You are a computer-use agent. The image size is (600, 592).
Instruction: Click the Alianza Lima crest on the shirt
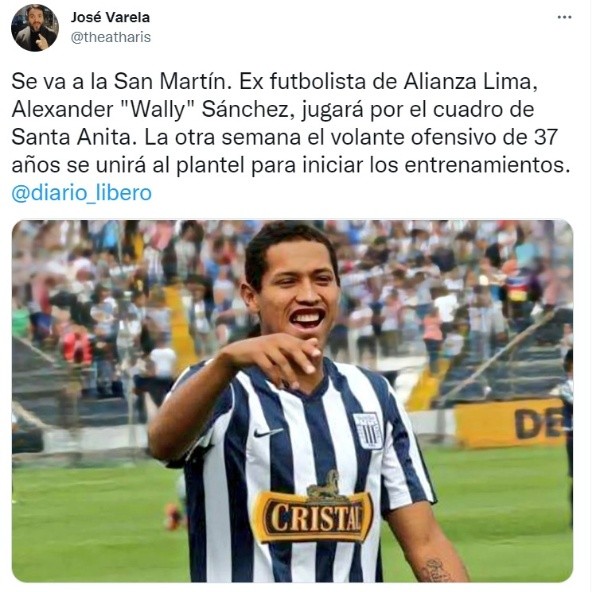[367, 430]
